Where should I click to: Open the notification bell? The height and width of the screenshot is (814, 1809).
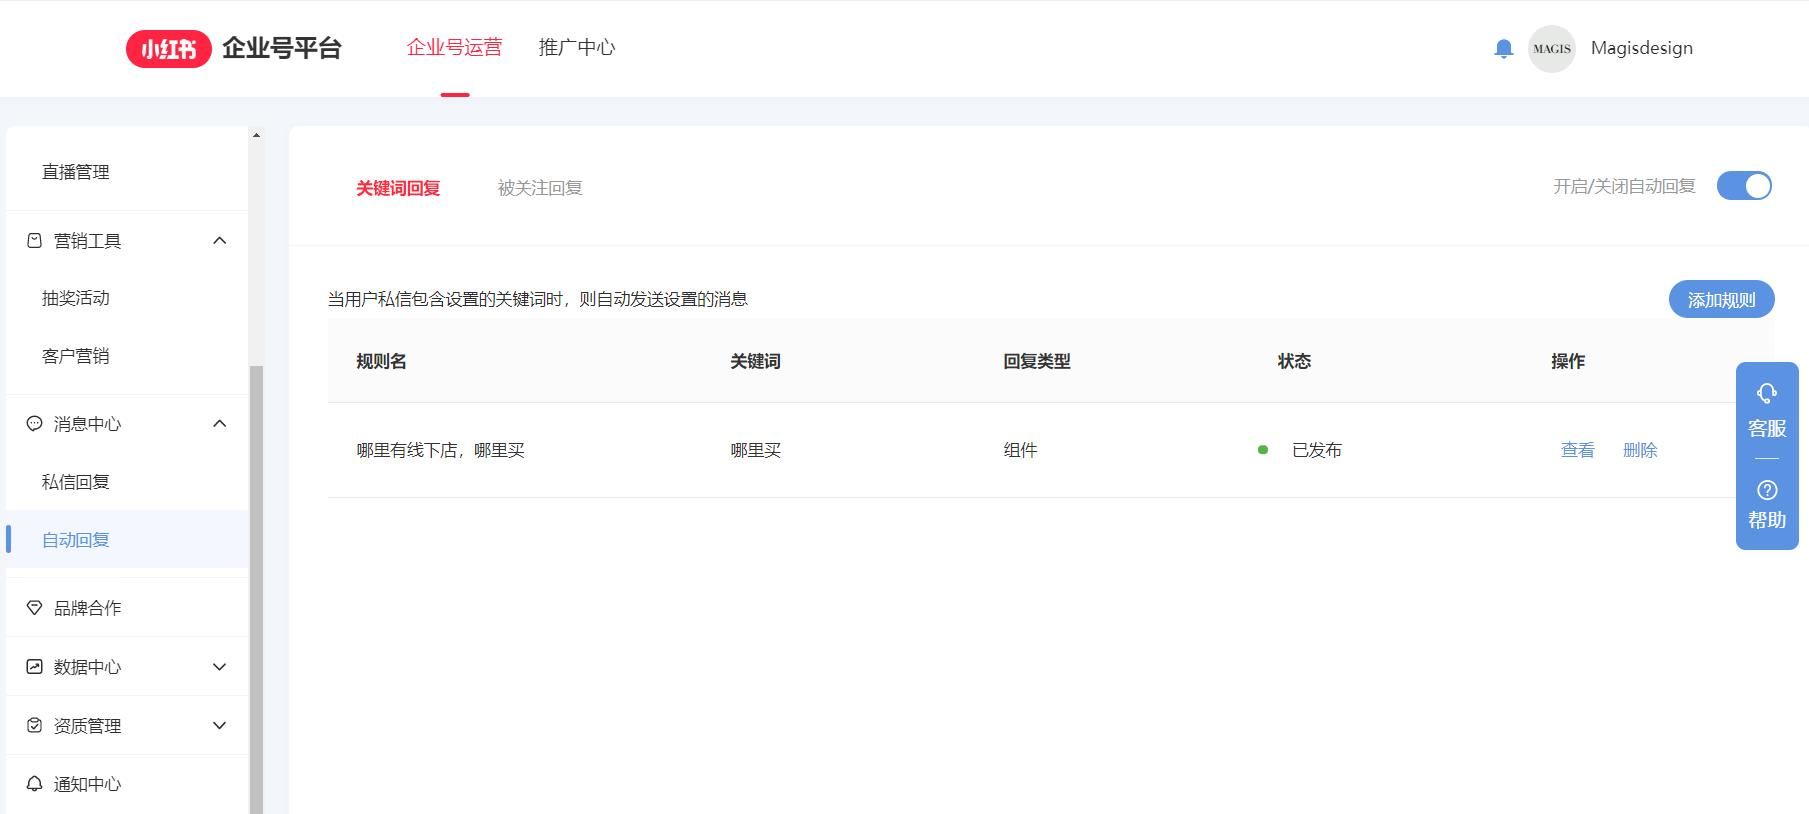click(1503, 48)
